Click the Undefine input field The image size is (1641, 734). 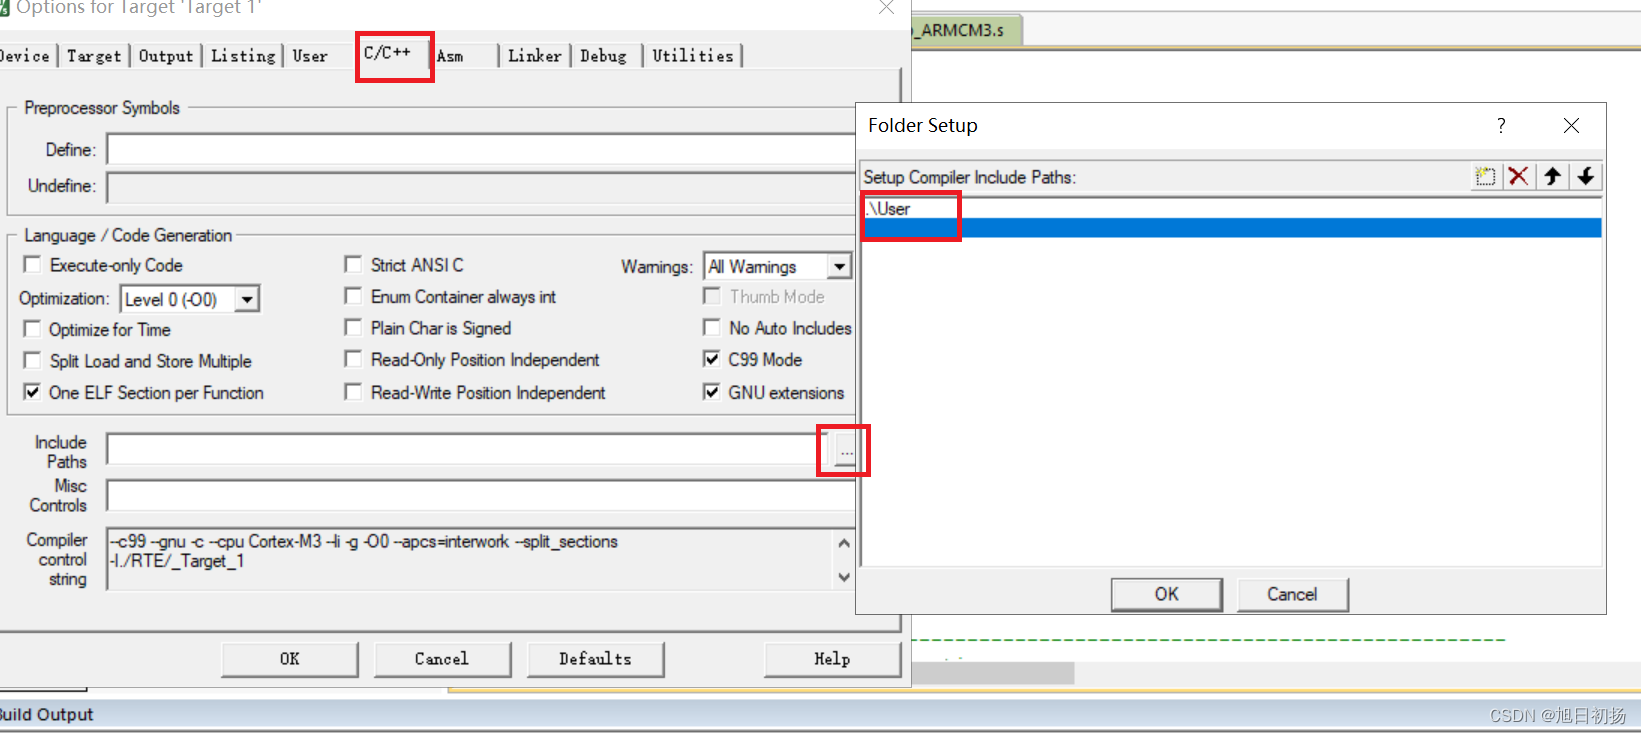[481, 186]
